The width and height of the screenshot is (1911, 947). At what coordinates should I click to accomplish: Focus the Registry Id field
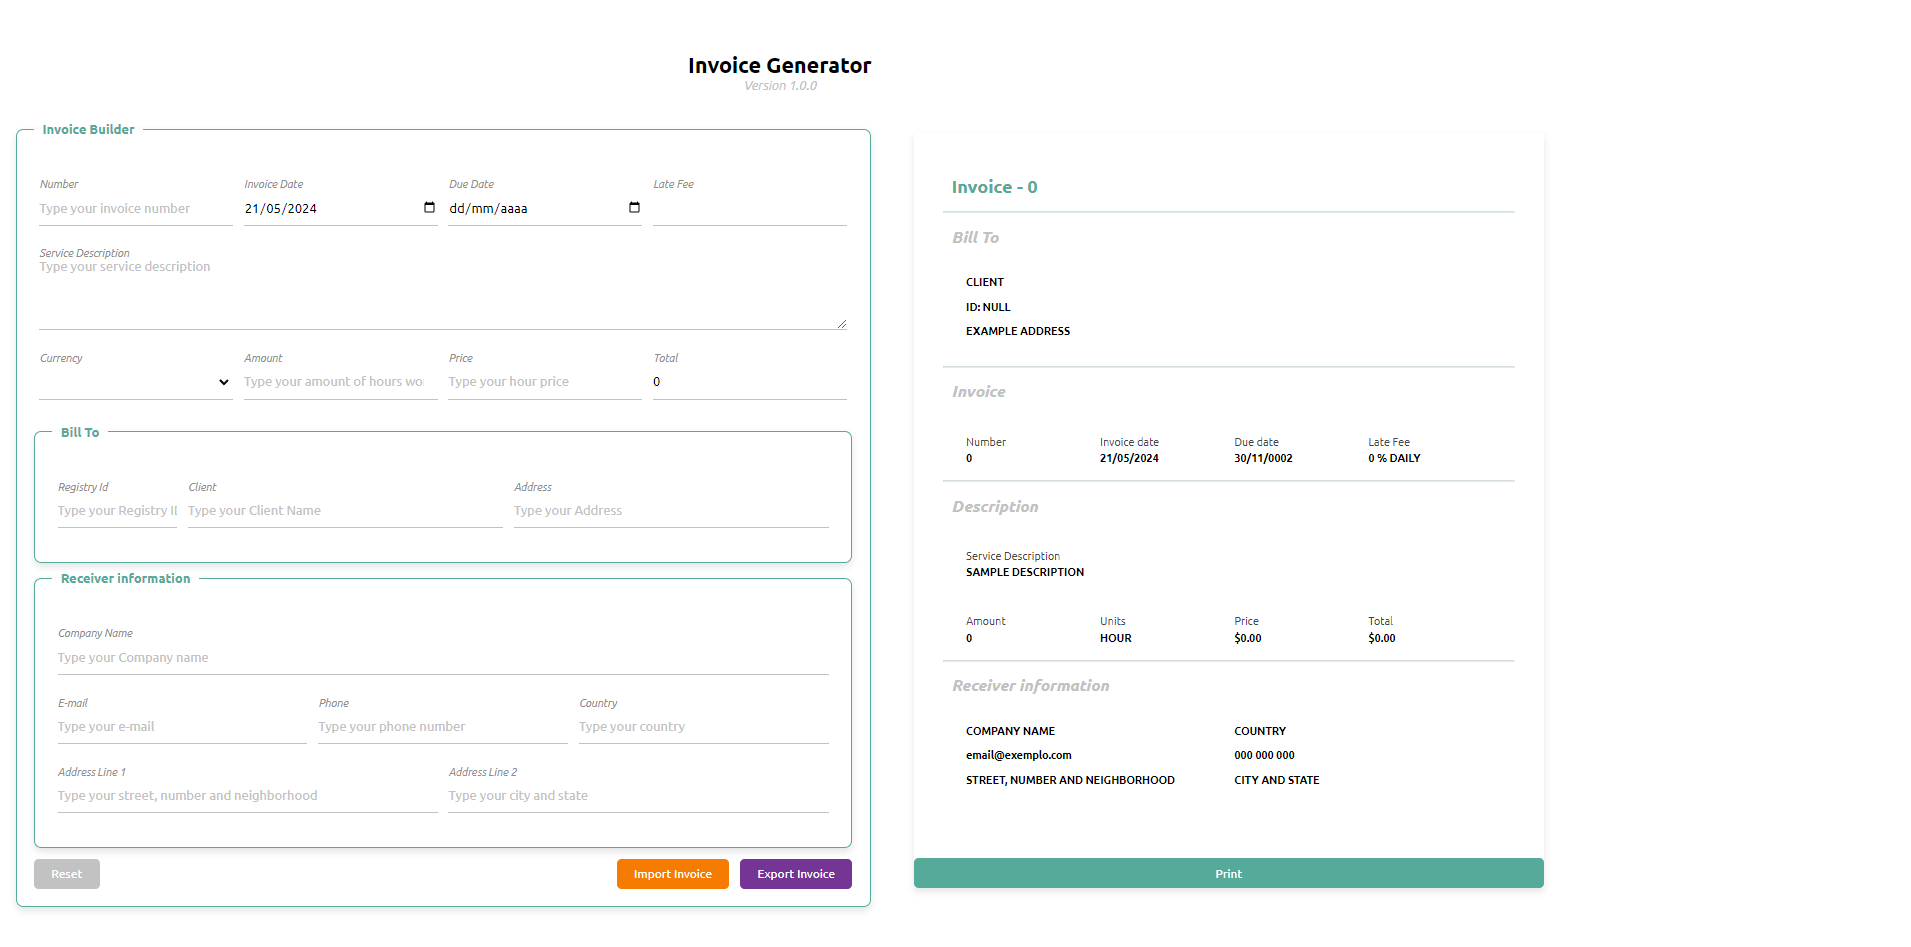point(117,511)
